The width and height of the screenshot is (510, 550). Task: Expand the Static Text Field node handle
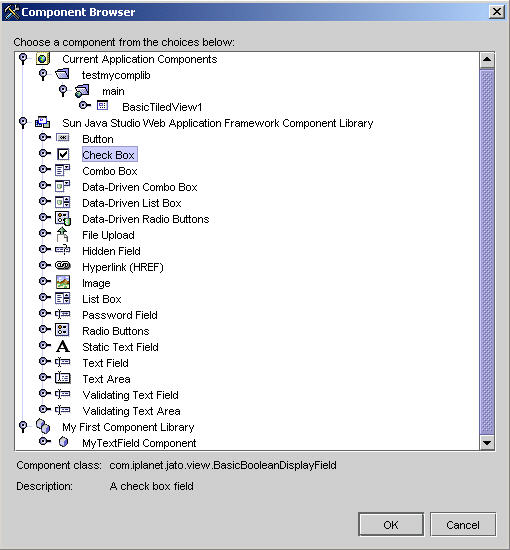(45, 345)
